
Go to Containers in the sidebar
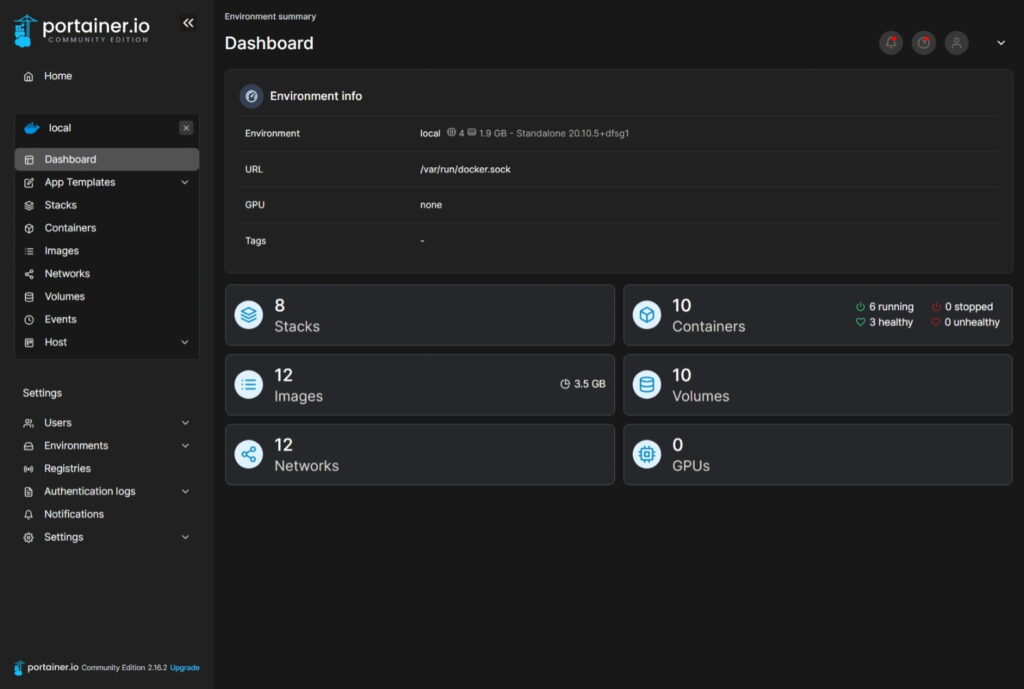coord(70,228)
